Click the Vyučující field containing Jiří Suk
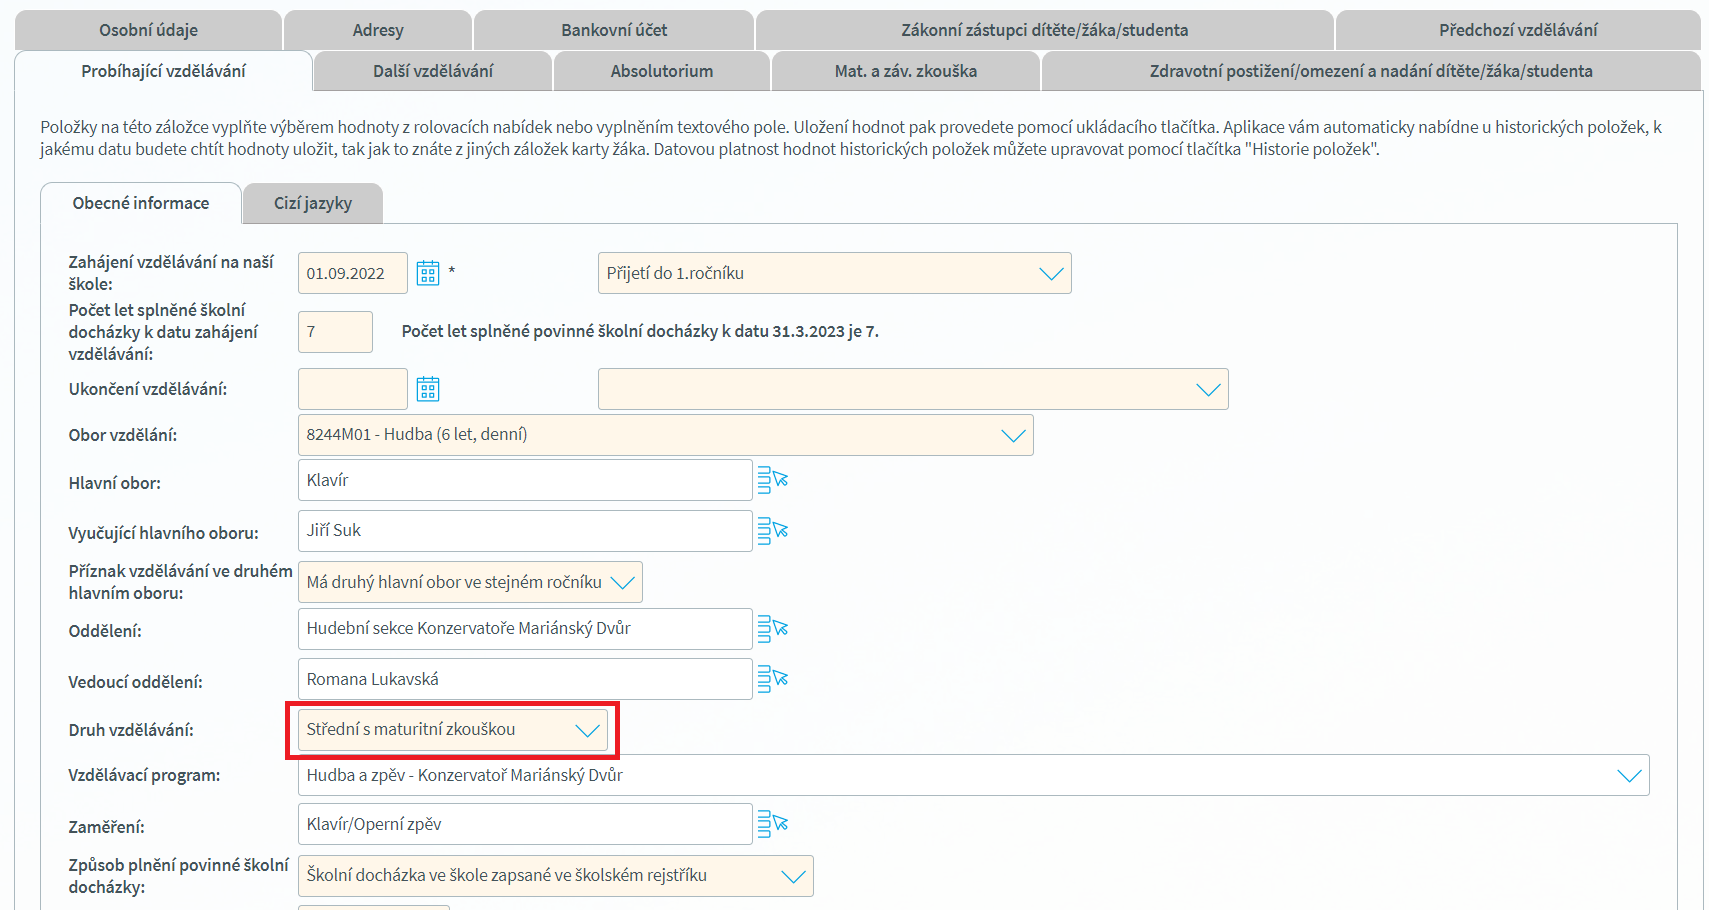Image resolution: width=1709 pixels, height=910 pixels. (525, 531)
